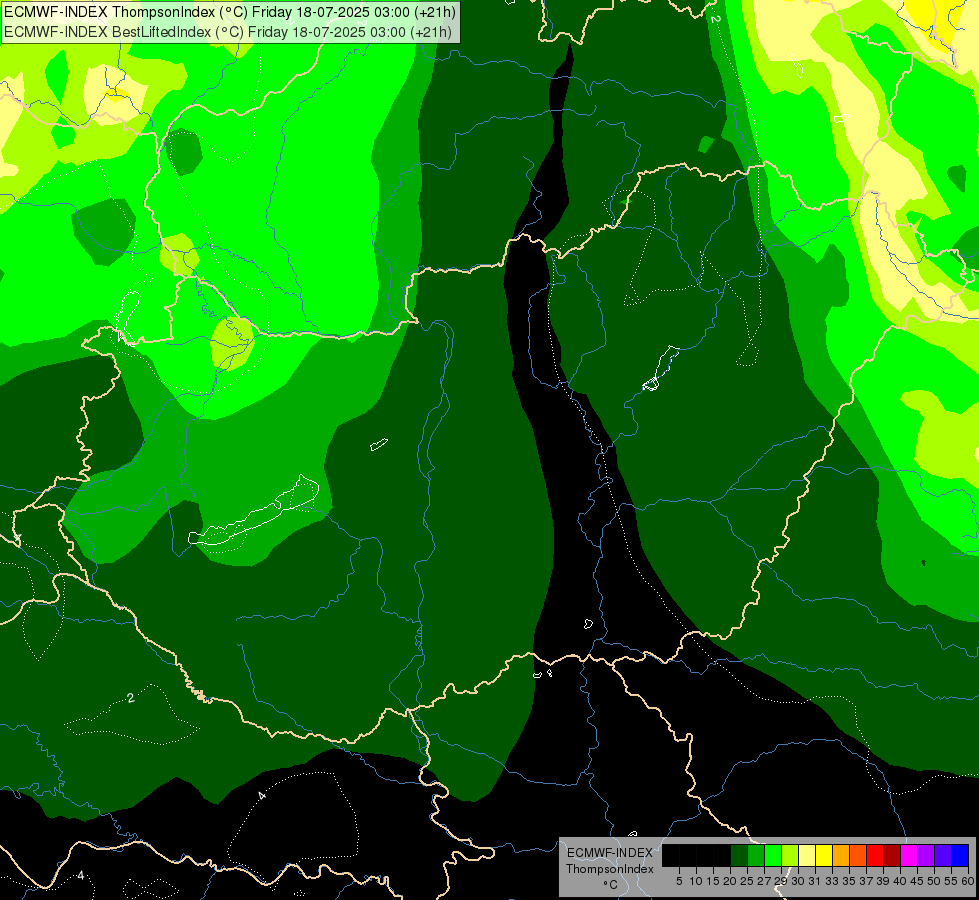Click the medium green 25–27 legend swatch
The width and height of the screenshot is (979, 900).
pos(756,855)
